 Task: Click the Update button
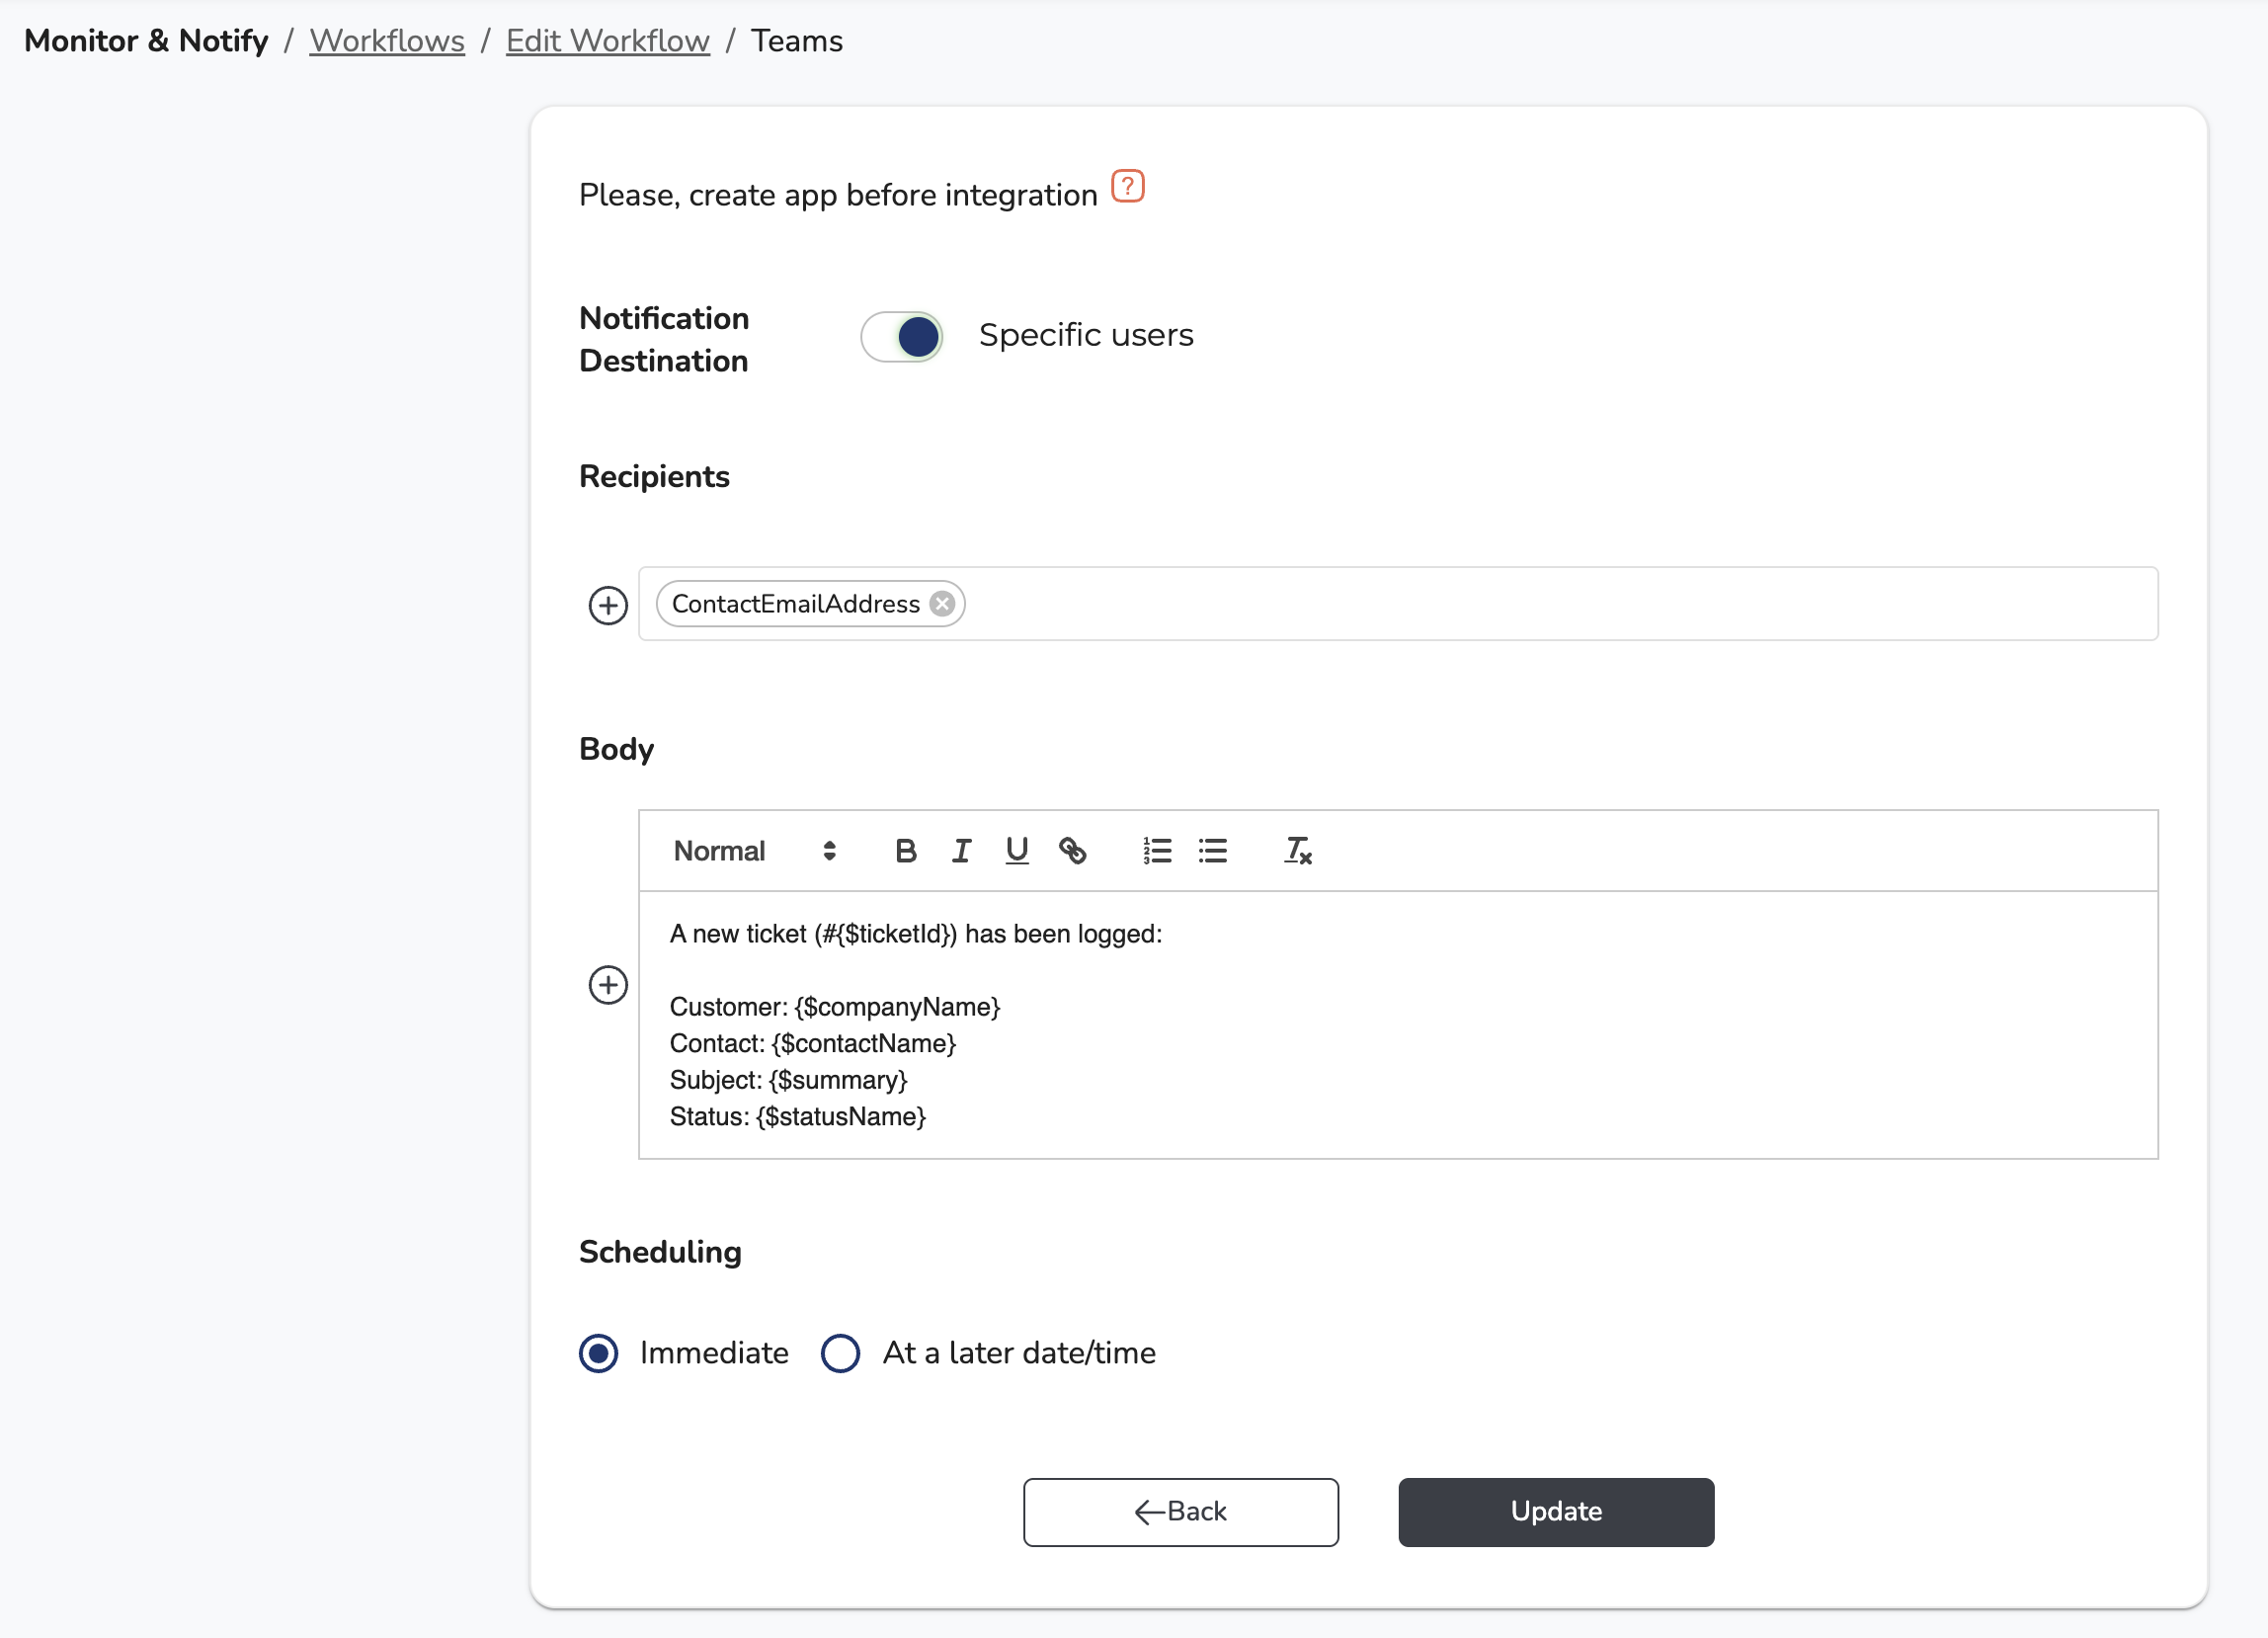[1555, 1512]
